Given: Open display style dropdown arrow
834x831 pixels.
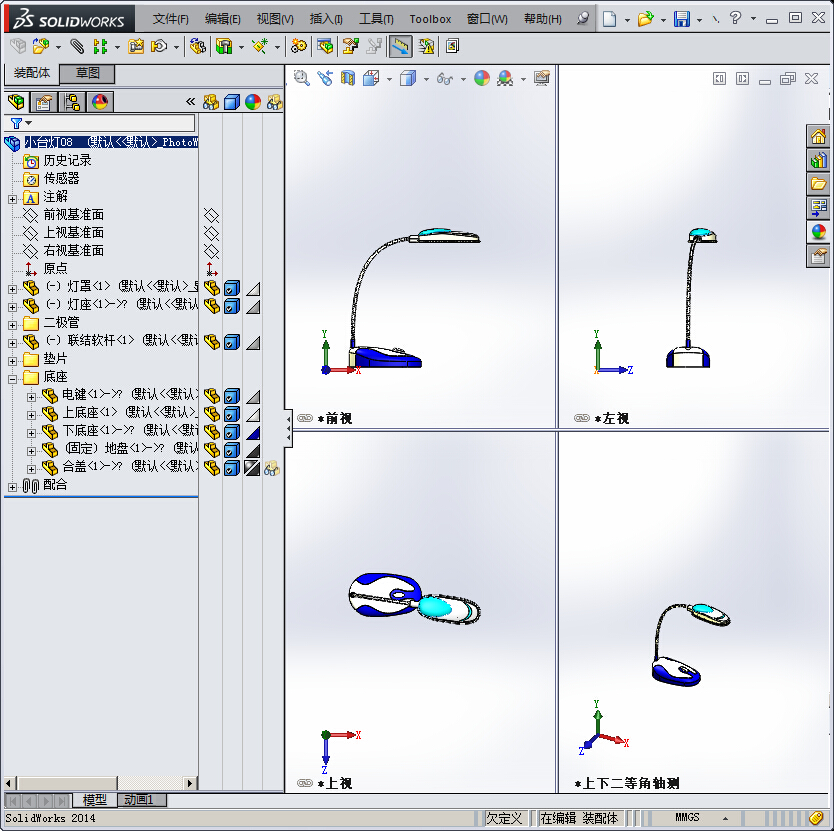Looking at the screenshot, I should pos(426,79).
